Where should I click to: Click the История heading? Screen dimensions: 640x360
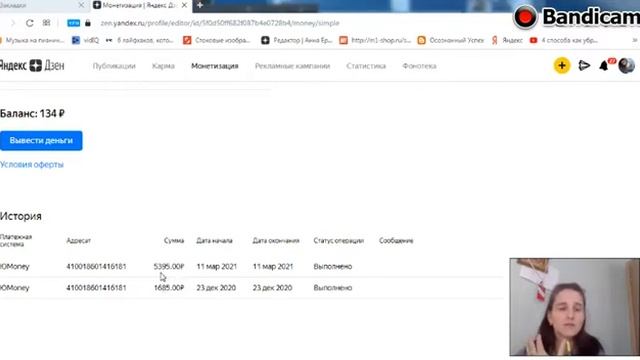21,216
